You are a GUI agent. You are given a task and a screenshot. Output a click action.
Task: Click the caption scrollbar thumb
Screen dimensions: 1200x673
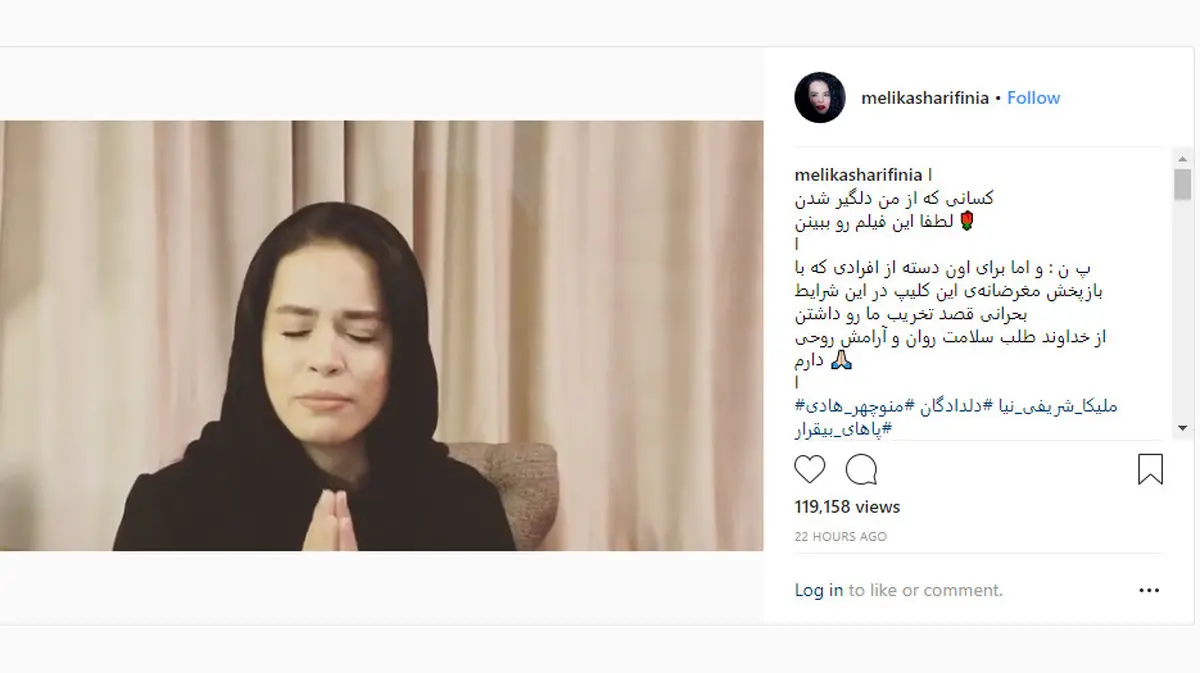[1183, 184]
